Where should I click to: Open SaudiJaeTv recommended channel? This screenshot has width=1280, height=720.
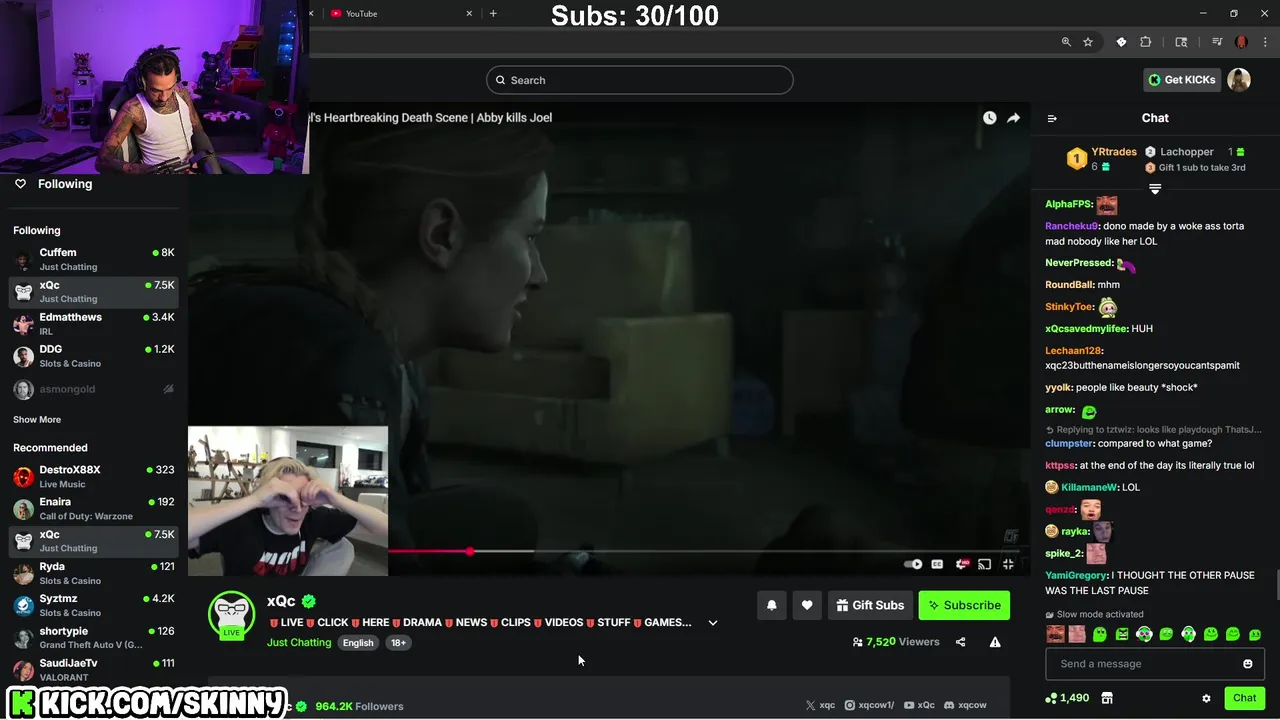[x=94, y=669]
